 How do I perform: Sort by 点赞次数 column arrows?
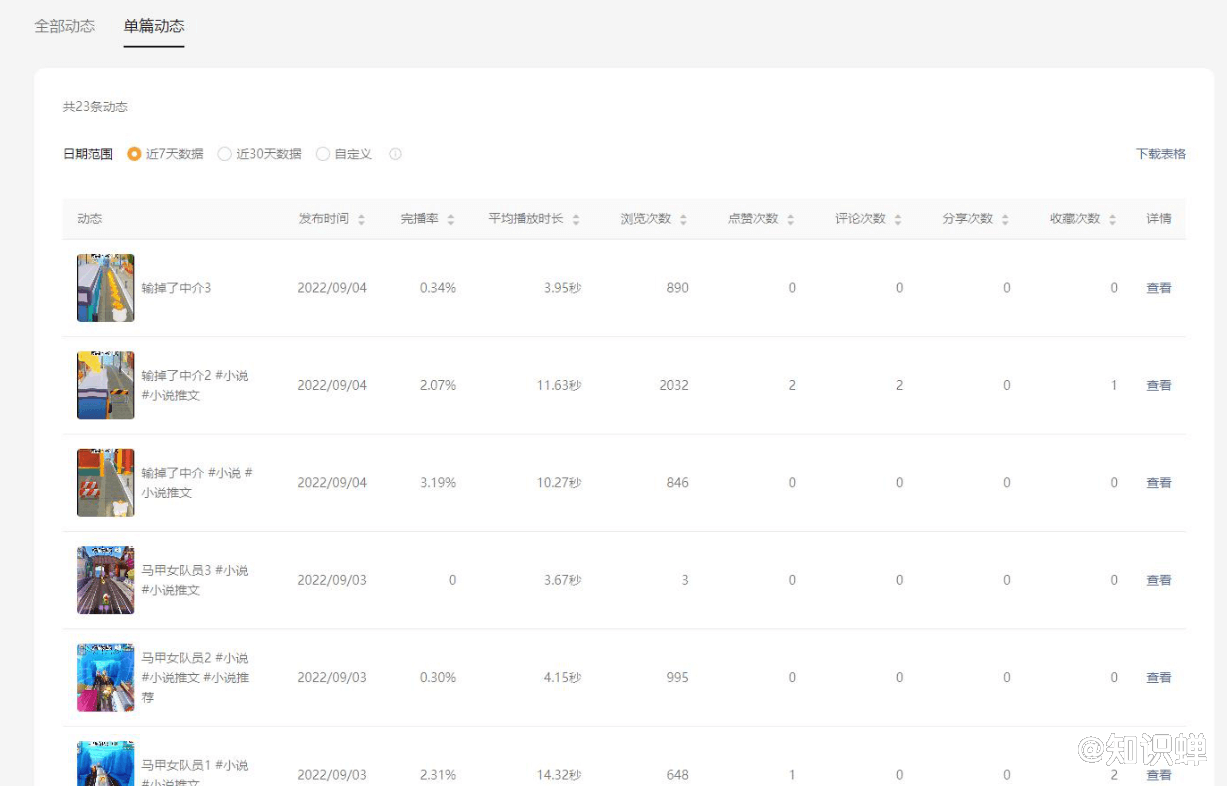(x=790, y=219)
